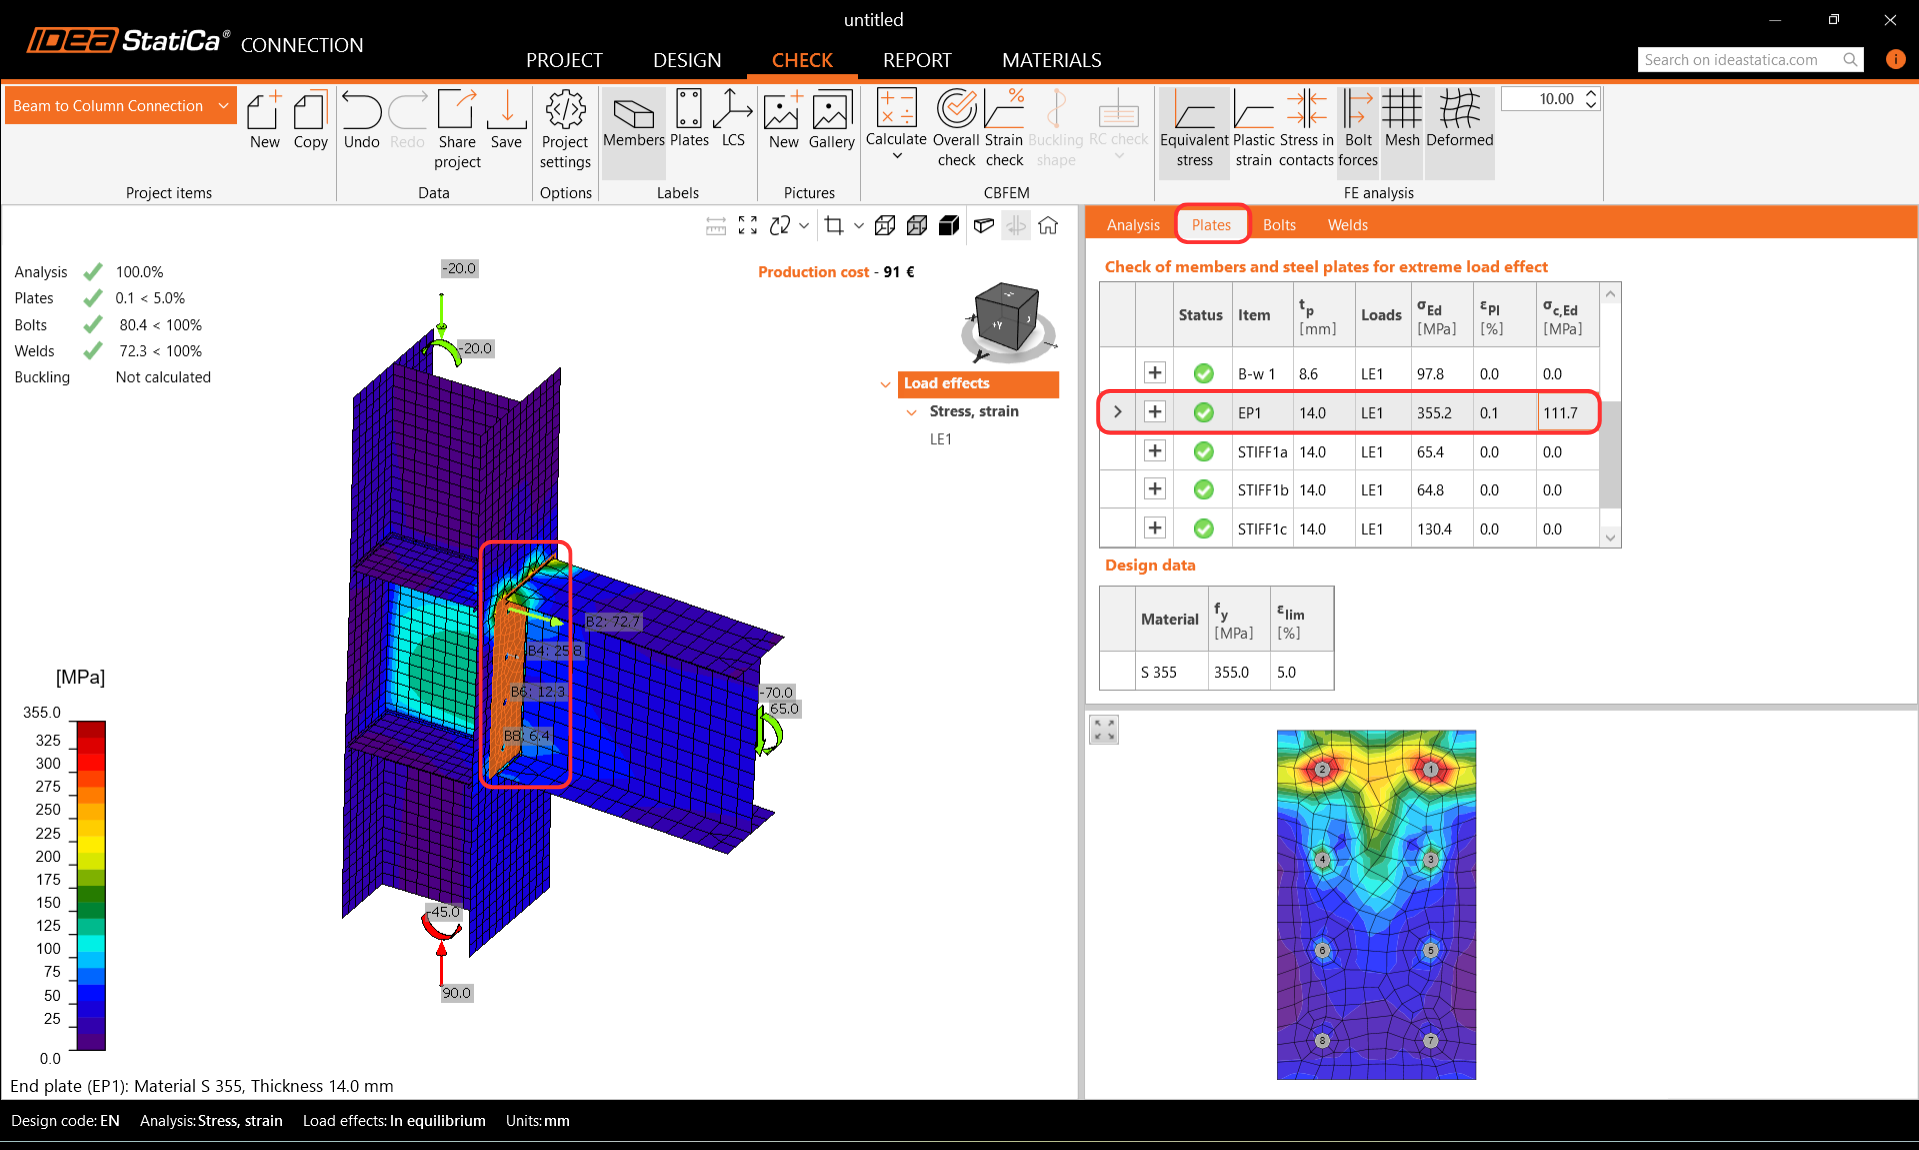Save the project
Viewport: 1919px width, 1150px height.
pyautogui.click(x=506, y=121)
